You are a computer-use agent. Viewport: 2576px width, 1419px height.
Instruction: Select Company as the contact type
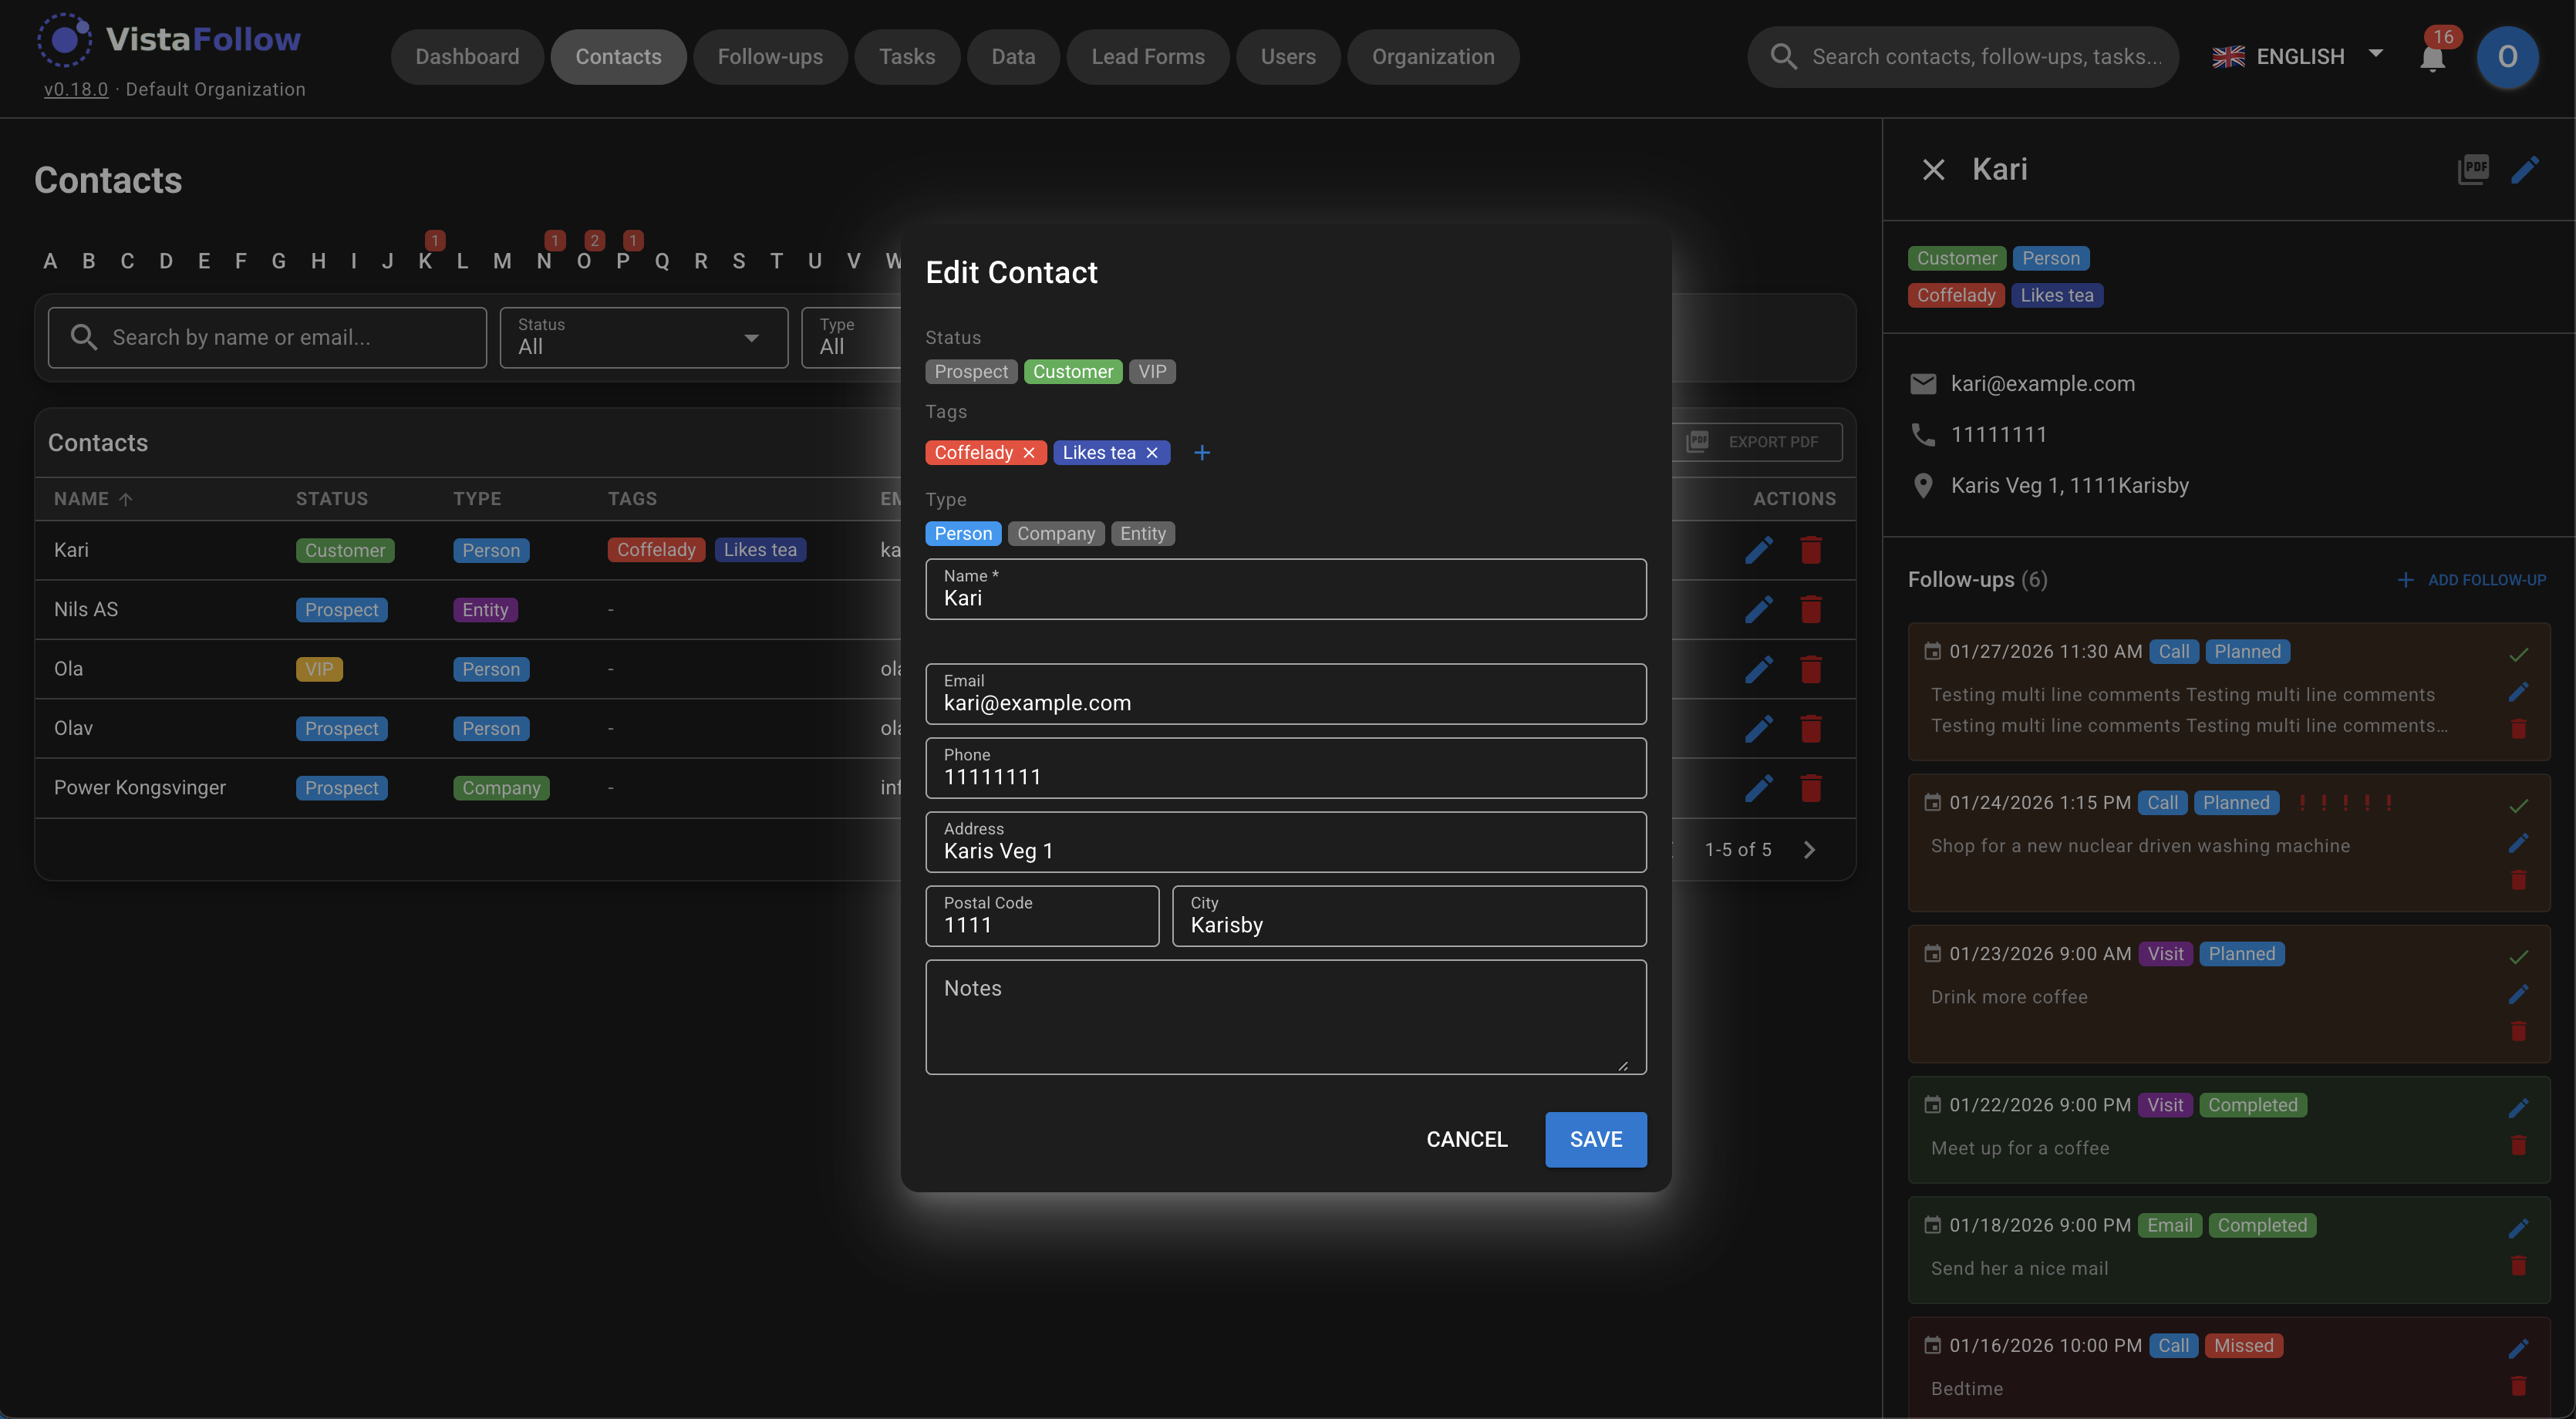pos(1056,533)
